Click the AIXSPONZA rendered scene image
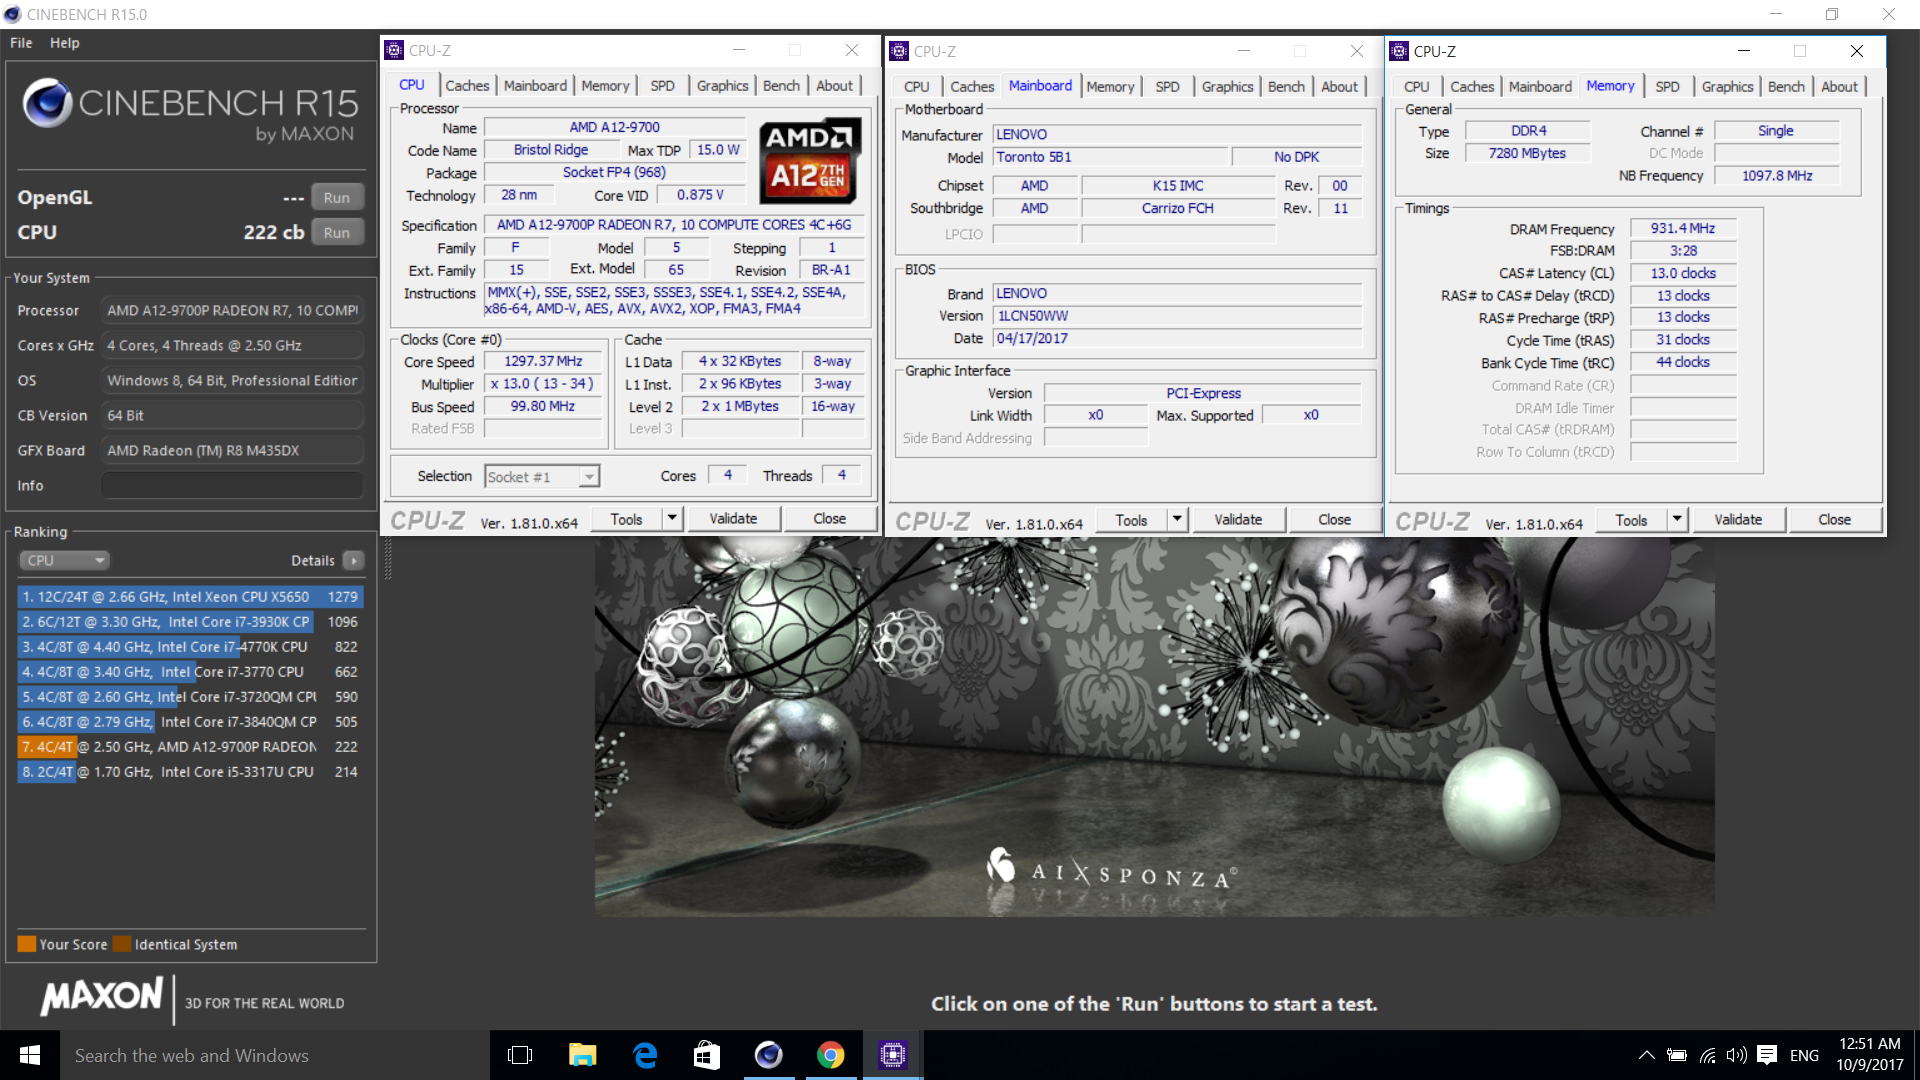This screenshot has height=1080, width=1920. coord(1154,726)
